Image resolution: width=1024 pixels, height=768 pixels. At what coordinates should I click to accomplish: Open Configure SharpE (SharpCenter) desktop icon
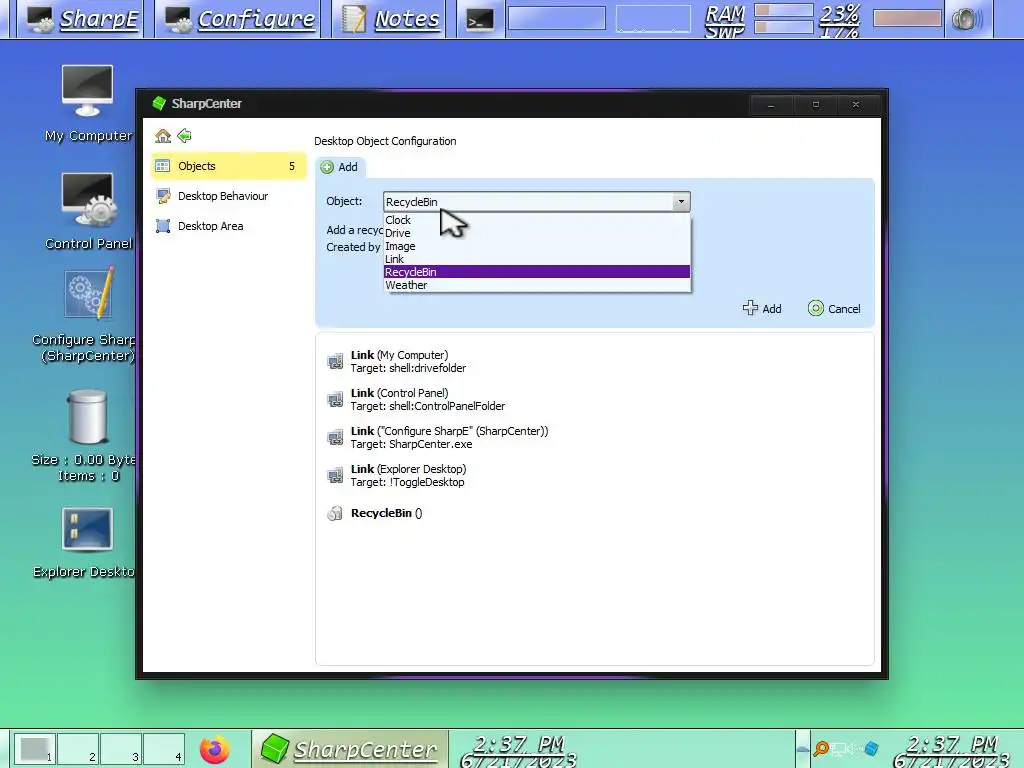tap(89, 294)
